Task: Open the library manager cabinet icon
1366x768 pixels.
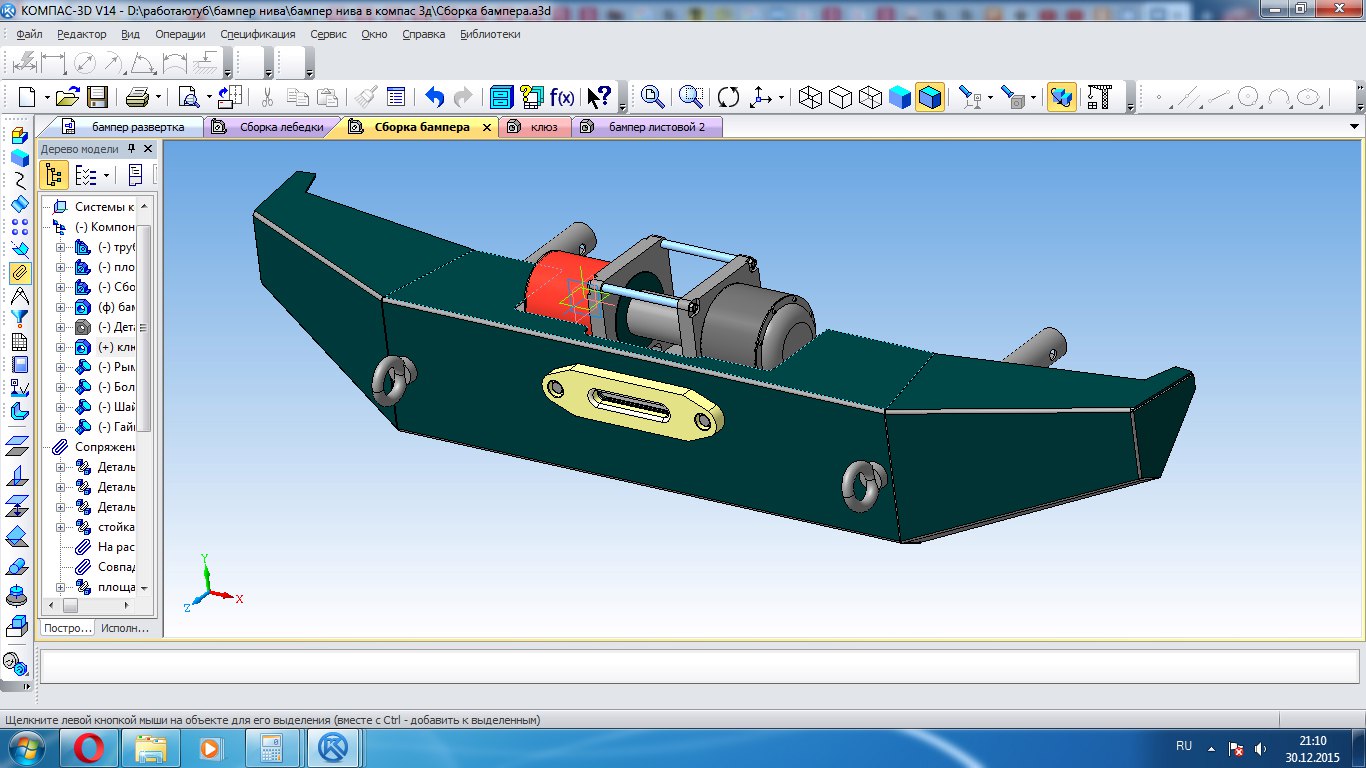Action: pyautogui.click(x=501, y=97)
